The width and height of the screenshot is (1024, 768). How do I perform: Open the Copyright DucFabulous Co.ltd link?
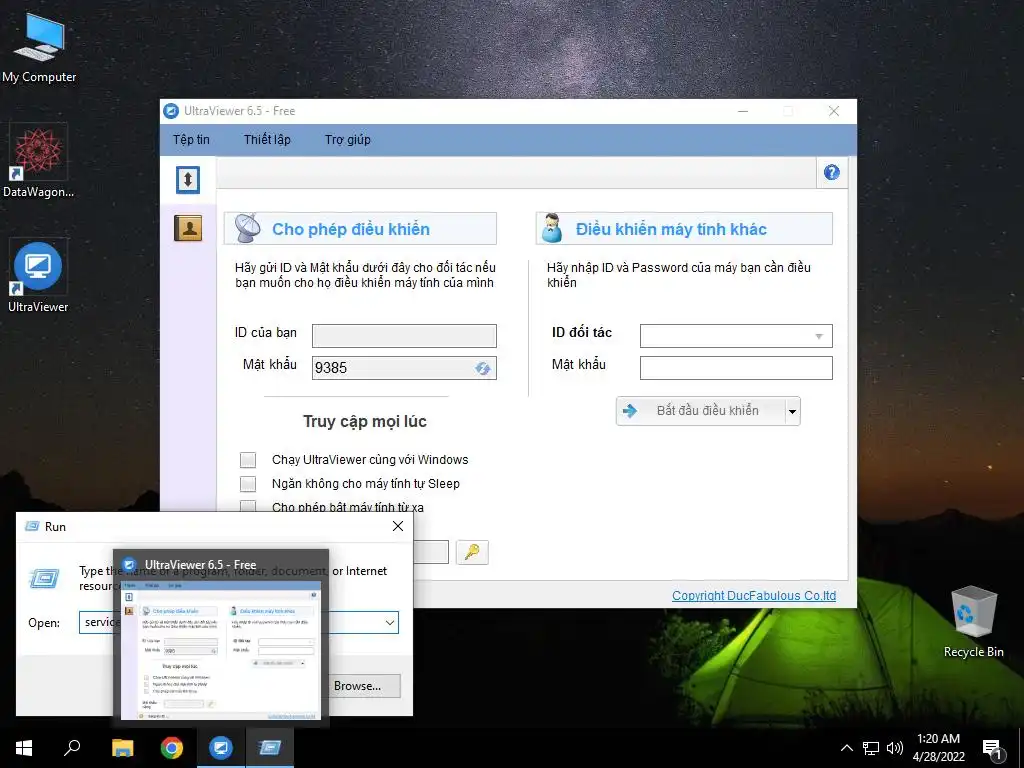(754, 596)
